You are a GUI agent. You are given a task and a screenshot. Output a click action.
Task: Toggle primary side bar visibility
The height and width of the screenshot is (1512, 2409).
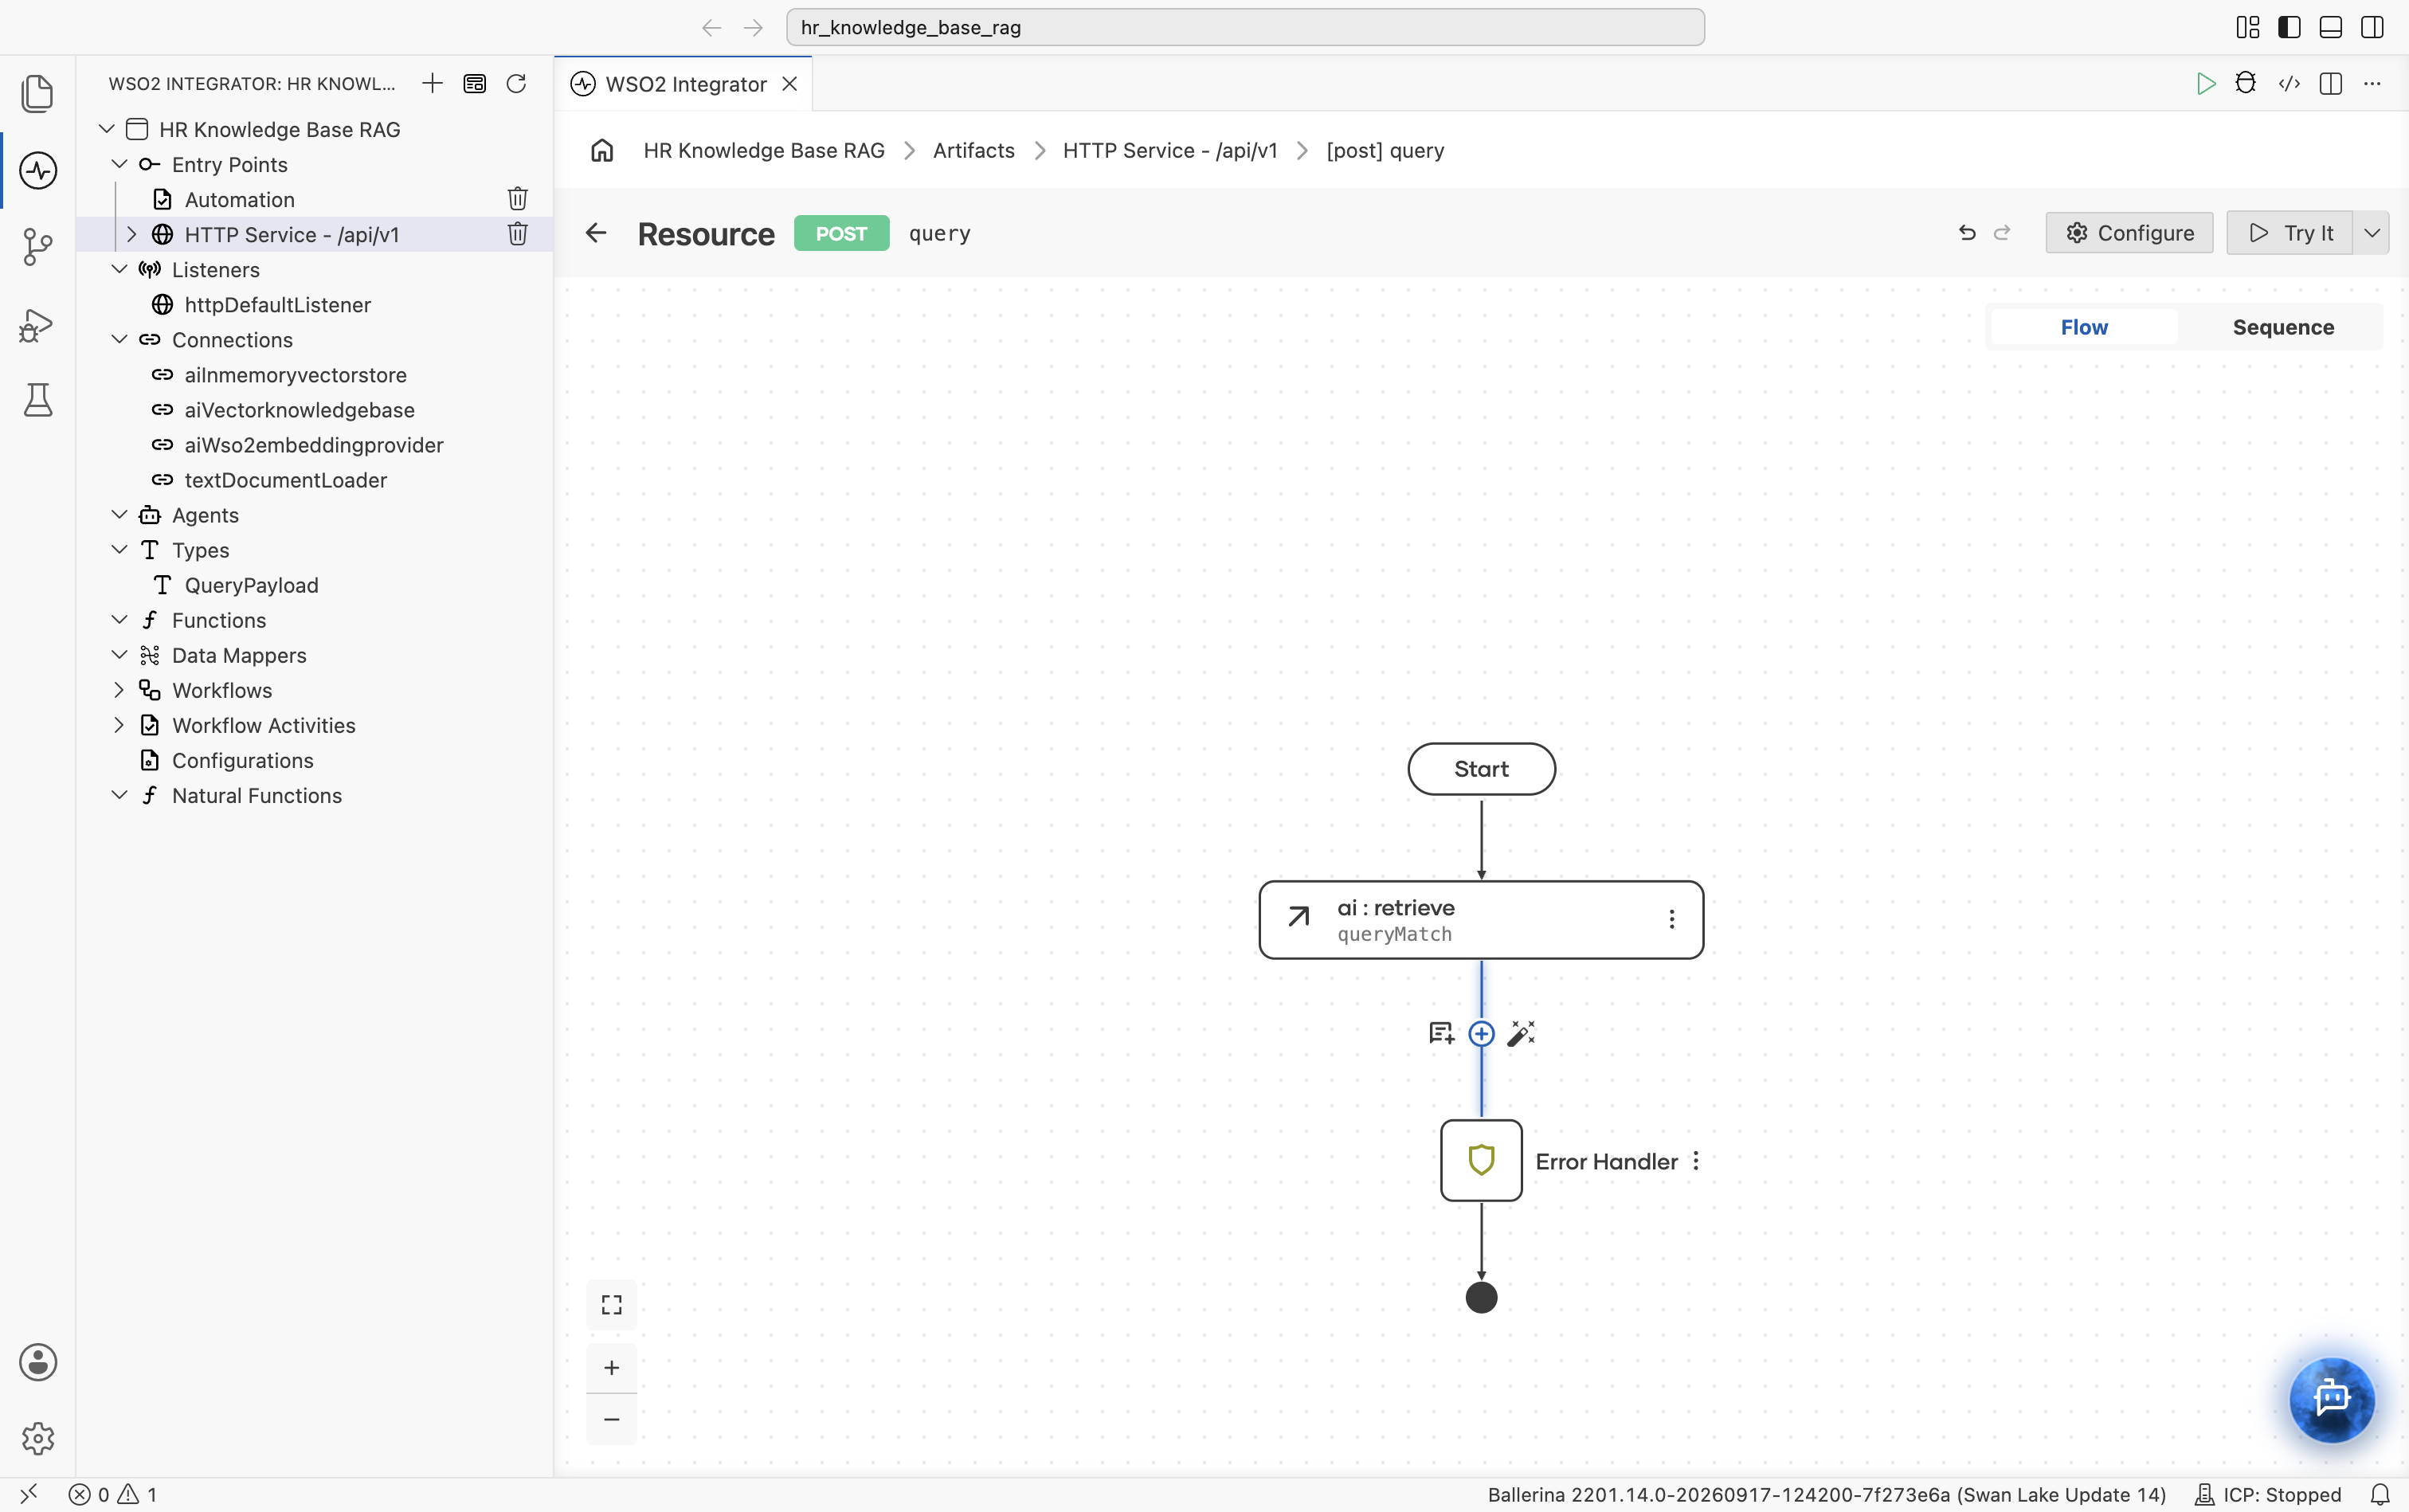[x=2289, y=27]
